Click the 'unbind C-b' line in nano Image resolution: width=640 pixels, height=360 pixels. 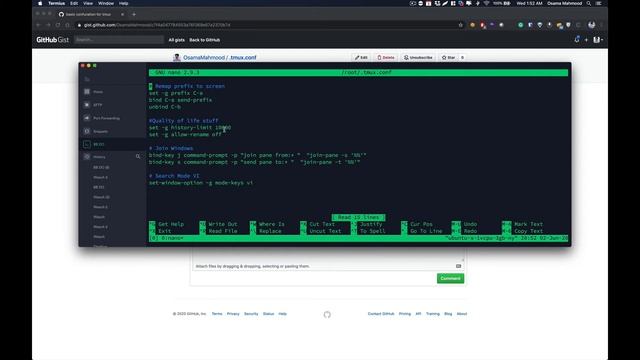click(x=164, y=107)
